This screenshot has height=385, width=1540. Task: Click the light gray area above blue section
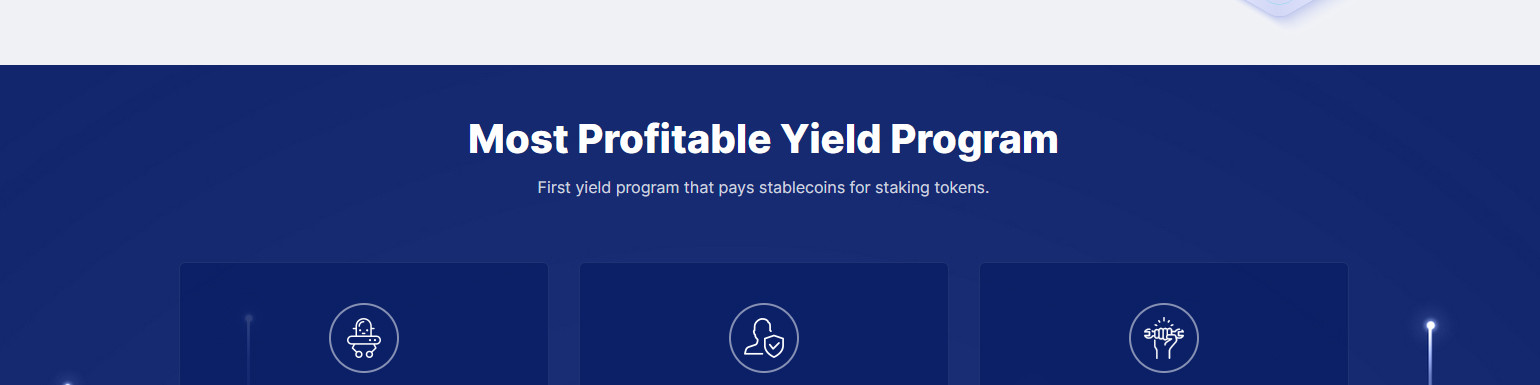(x=600, y=32)
